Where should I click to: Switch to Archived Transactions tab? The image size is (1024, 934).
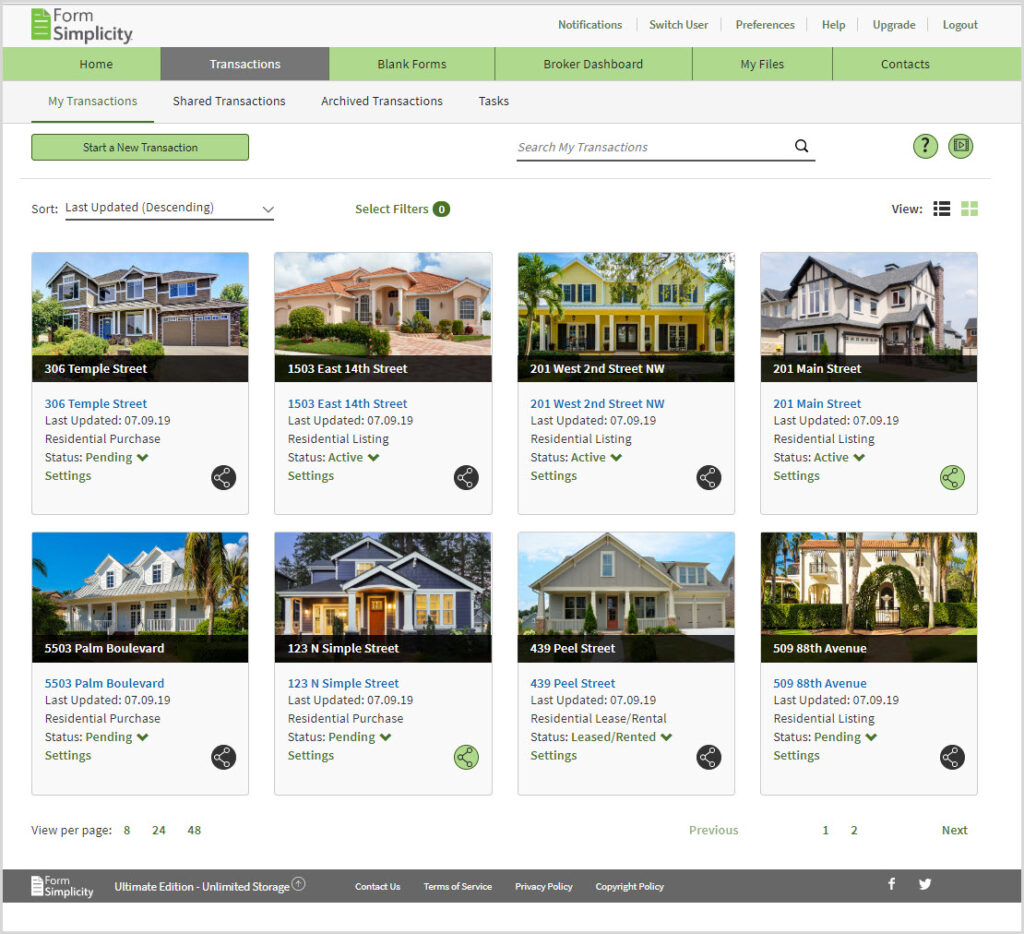click(x=381, y=101)
